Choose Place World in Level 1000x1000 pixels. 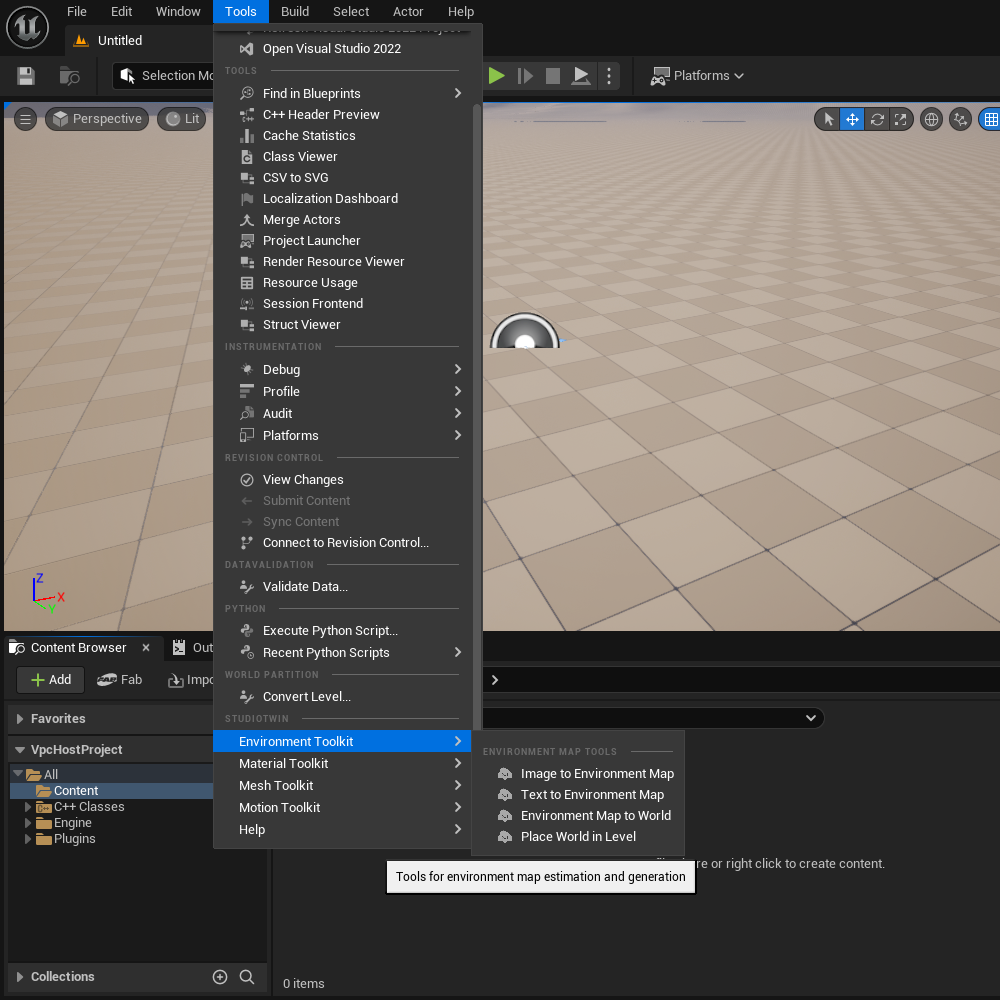click(x=578, y=837)
